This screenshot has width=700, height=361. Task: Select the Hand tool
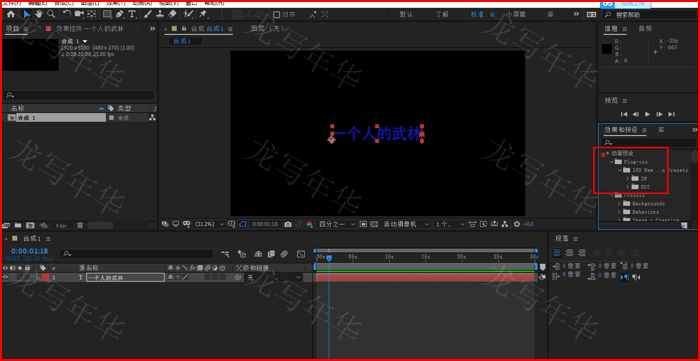coord(39,14)
